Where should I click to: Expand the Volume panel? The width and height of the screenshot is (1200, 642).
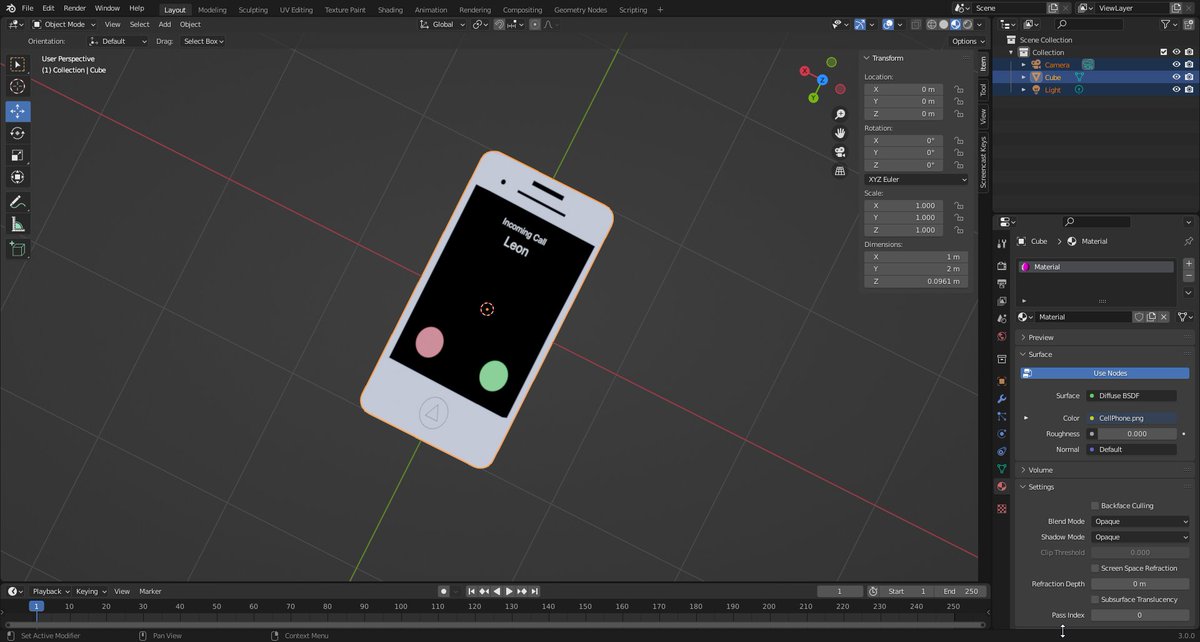(x=1040, y=470)
